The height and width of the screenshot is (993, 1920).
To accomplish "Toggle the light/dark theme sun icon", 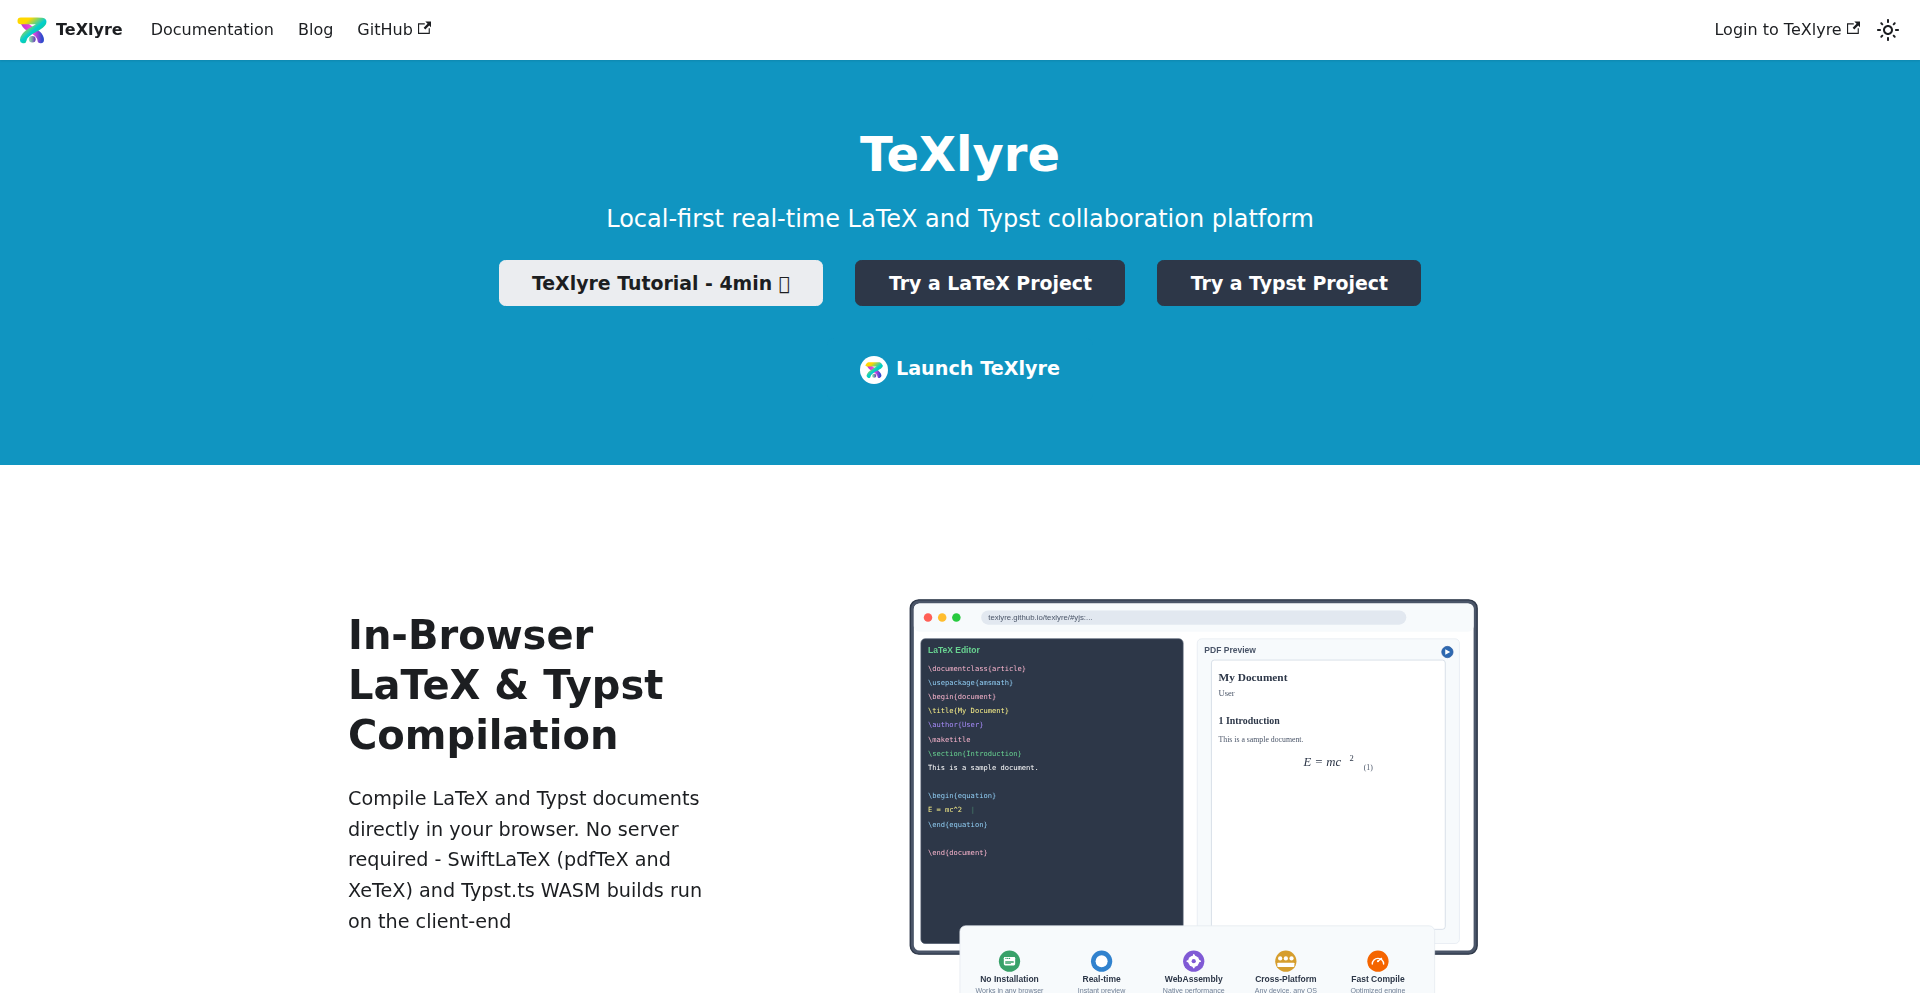I will click(1888, 30).
